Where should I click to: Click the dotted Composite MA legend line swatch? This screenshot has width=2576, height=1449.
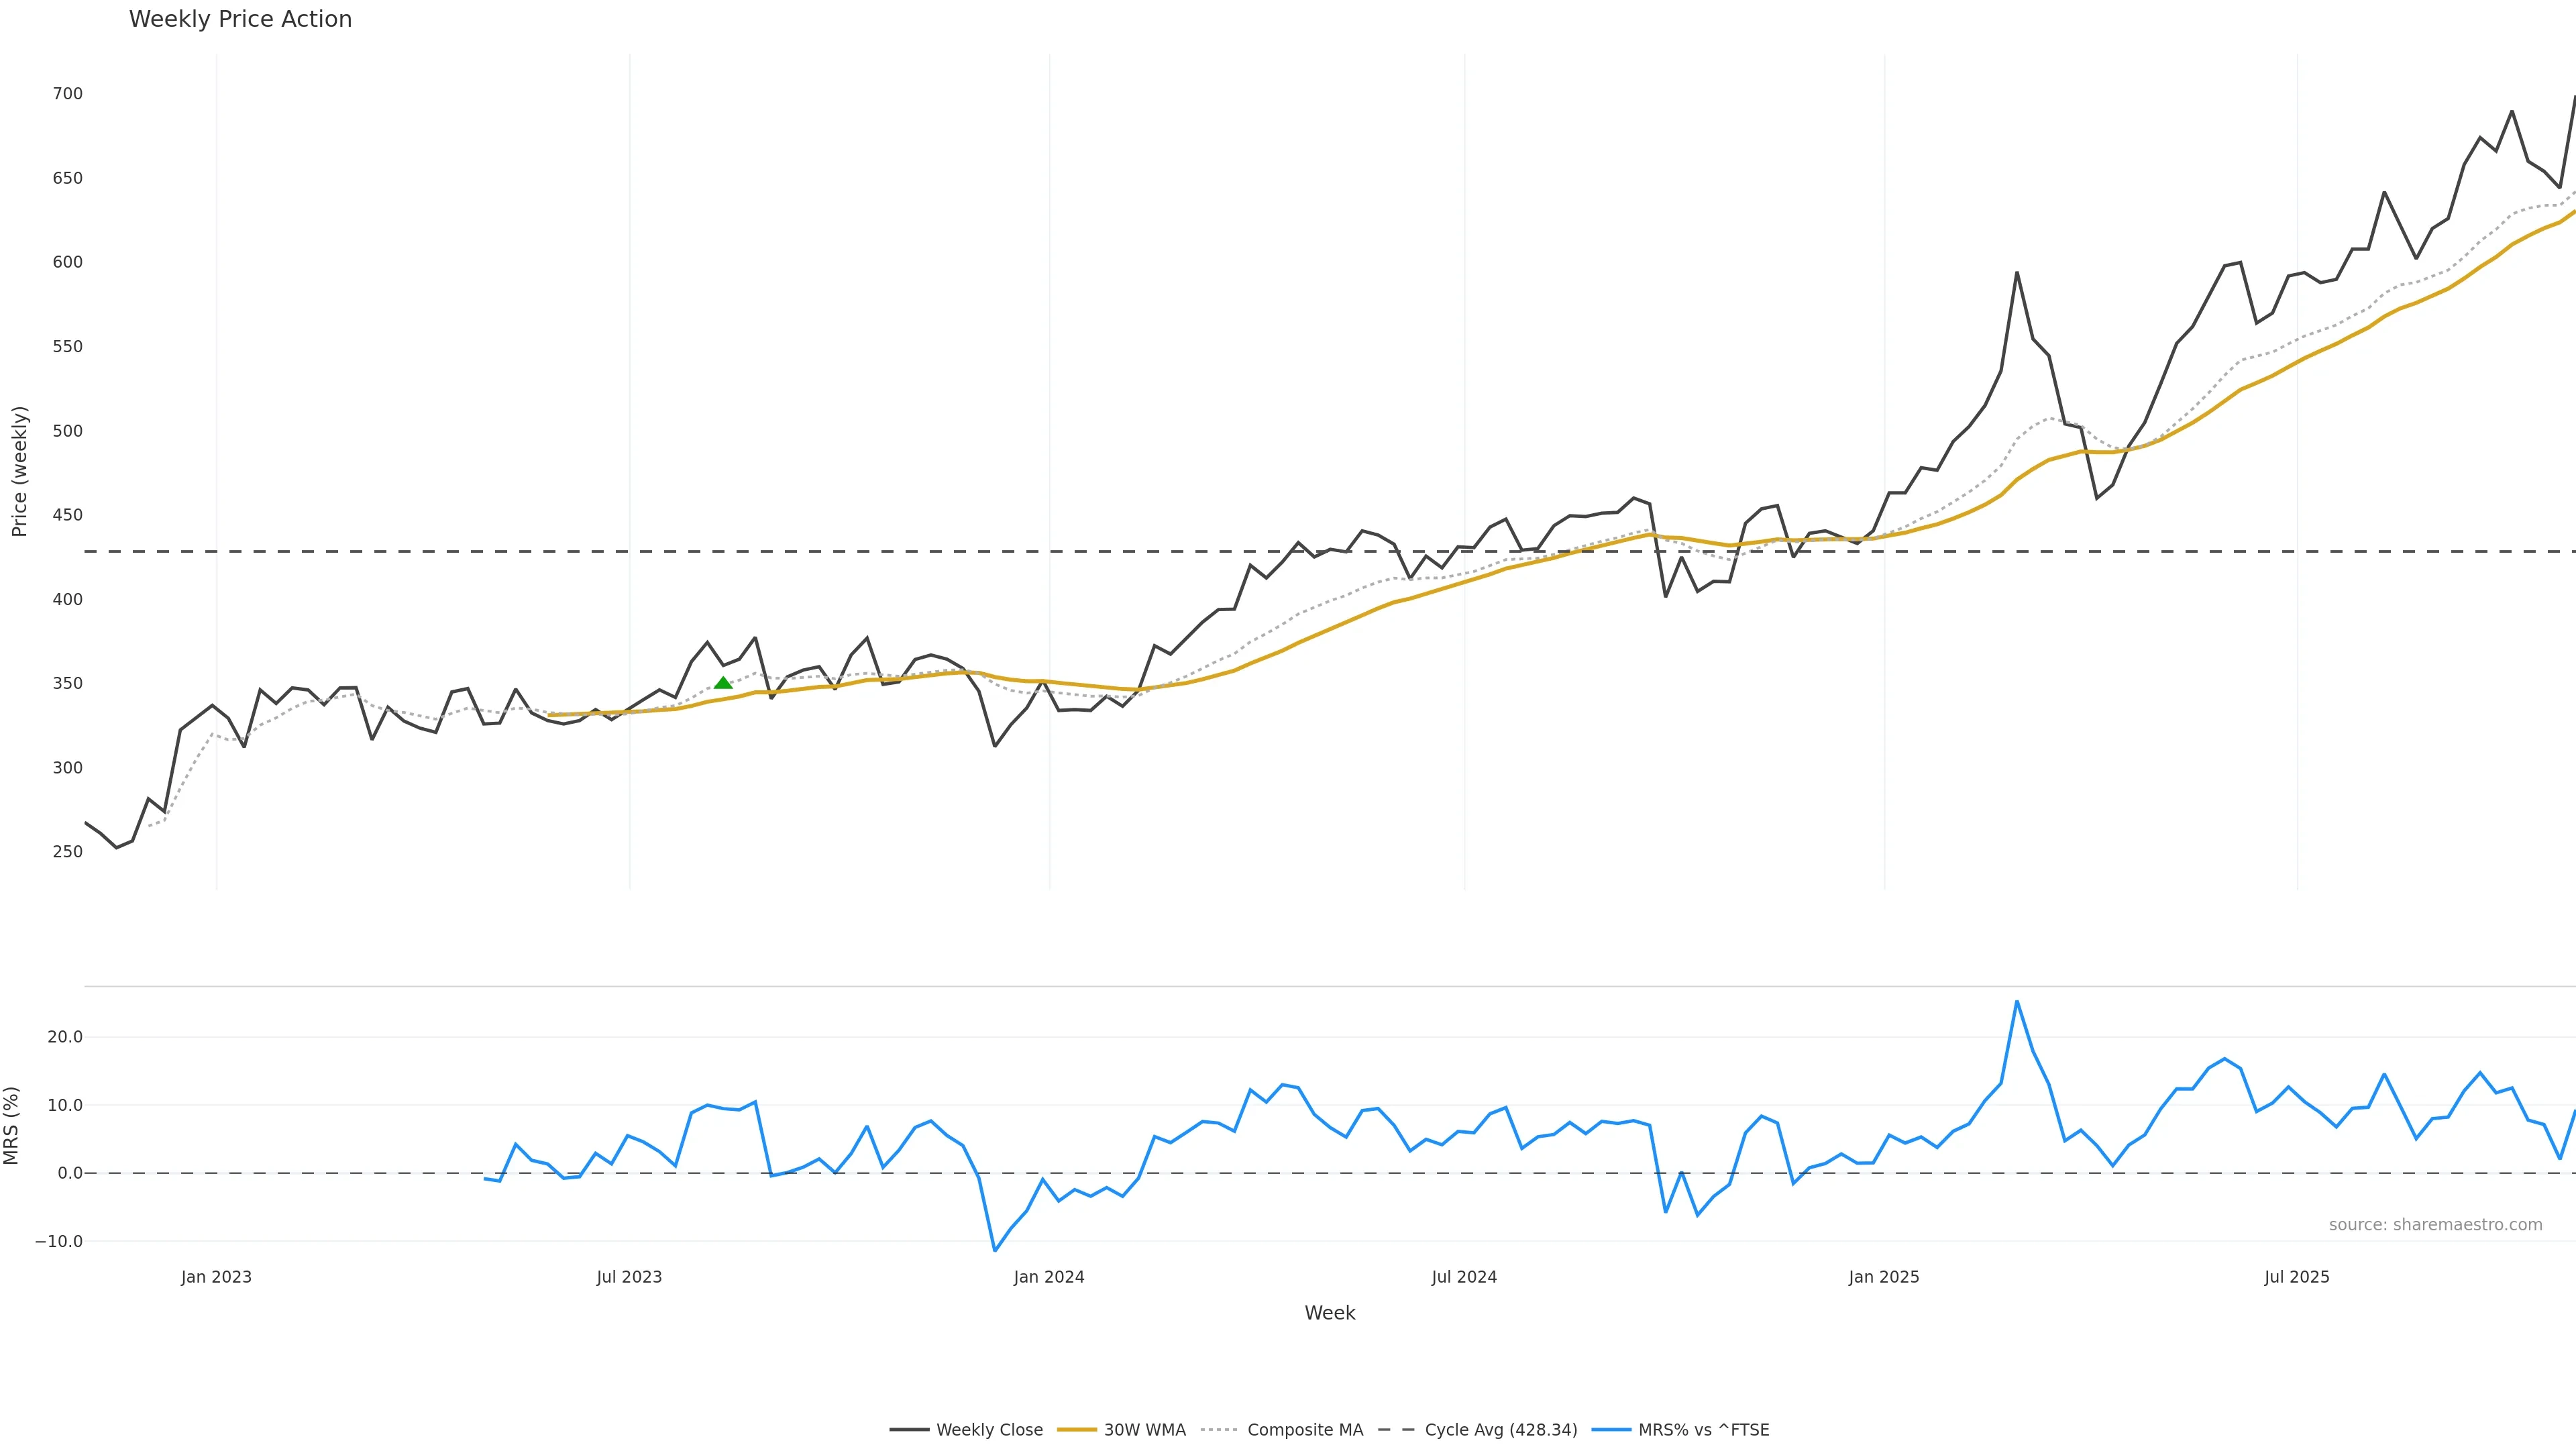coord(1219,1430)
